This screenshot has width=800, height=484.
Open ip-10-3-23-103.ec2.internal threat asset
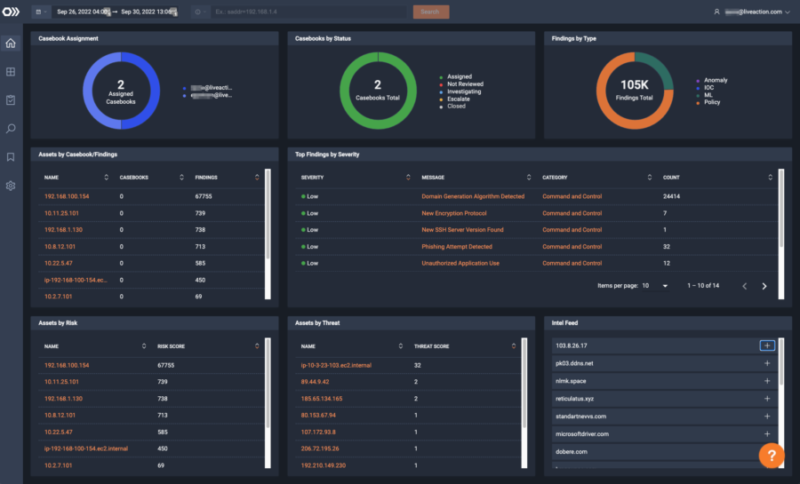(x=336, y=365)
